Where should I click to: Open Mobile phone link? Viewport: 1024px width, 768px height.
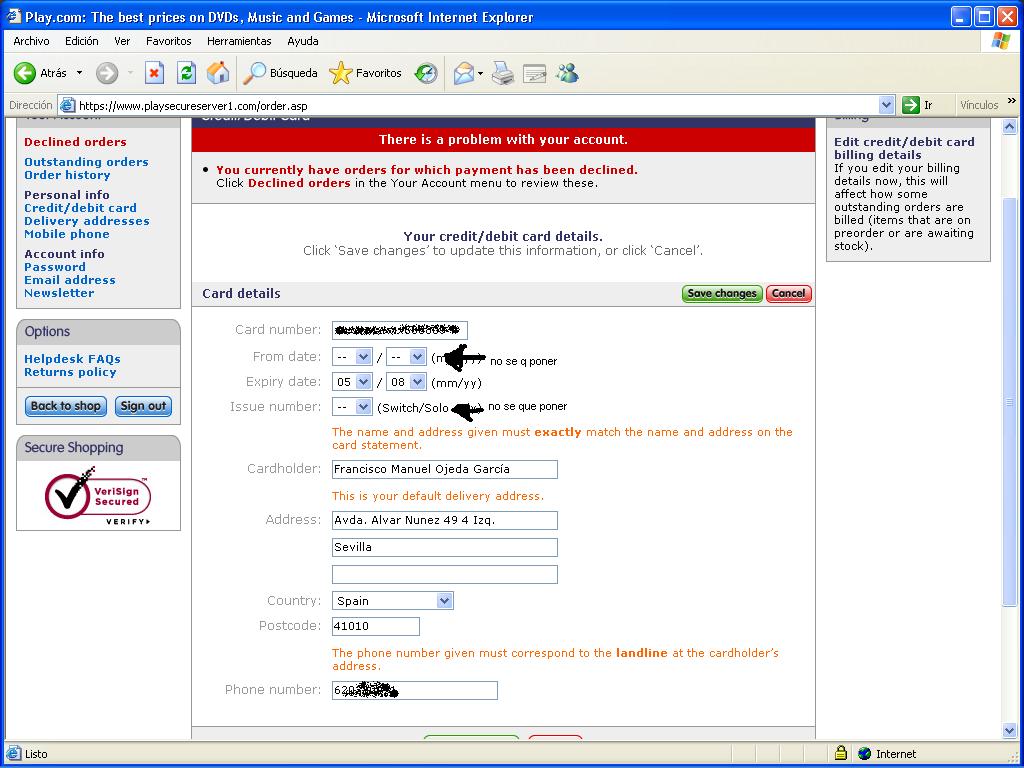pos(67,234)
